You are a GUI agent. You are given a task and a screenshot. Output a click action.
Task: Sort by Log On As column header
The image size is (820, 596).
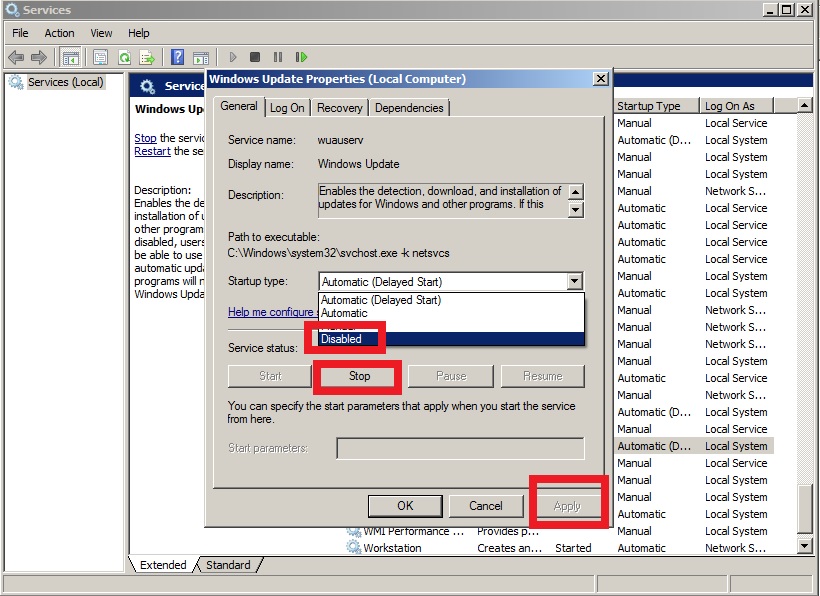[x=736, y=106]
